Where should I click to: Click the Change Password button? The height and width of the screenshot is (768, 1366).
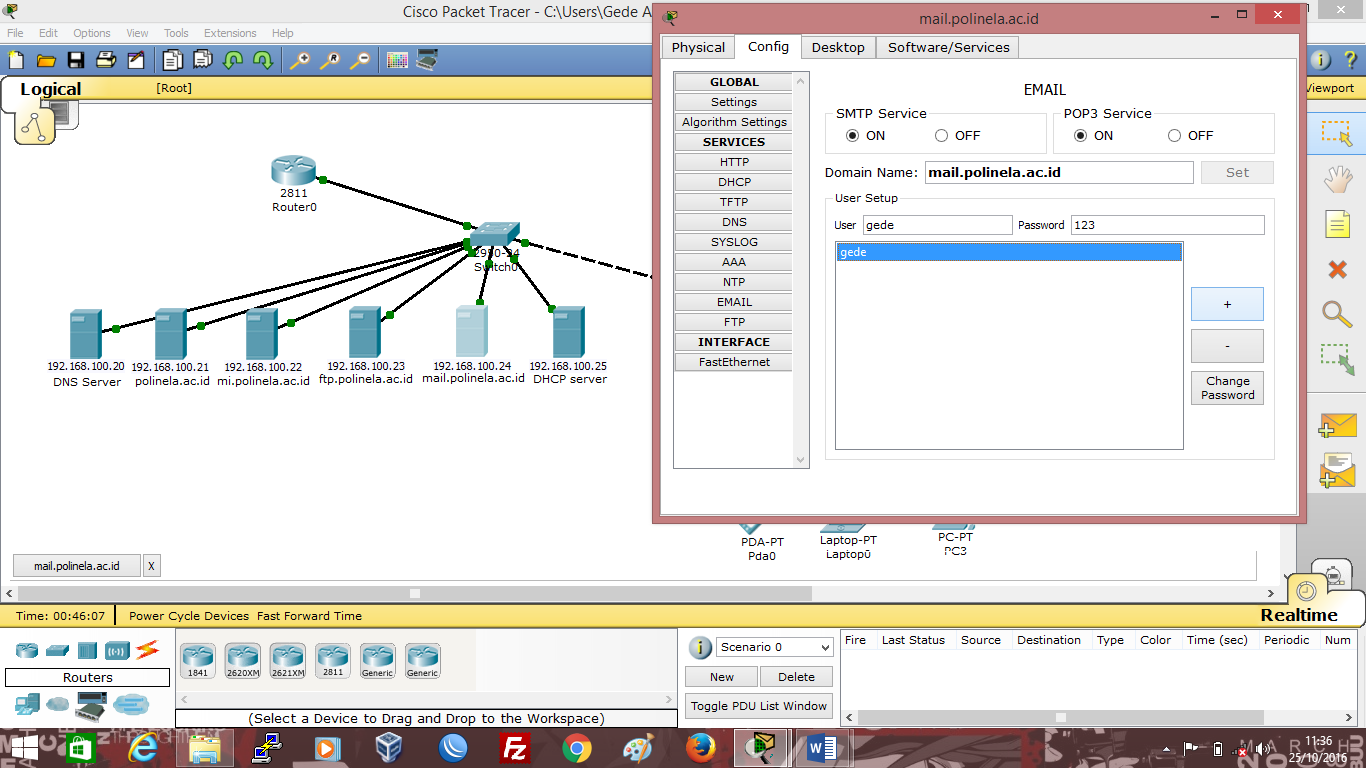[x=1227, y=388]
